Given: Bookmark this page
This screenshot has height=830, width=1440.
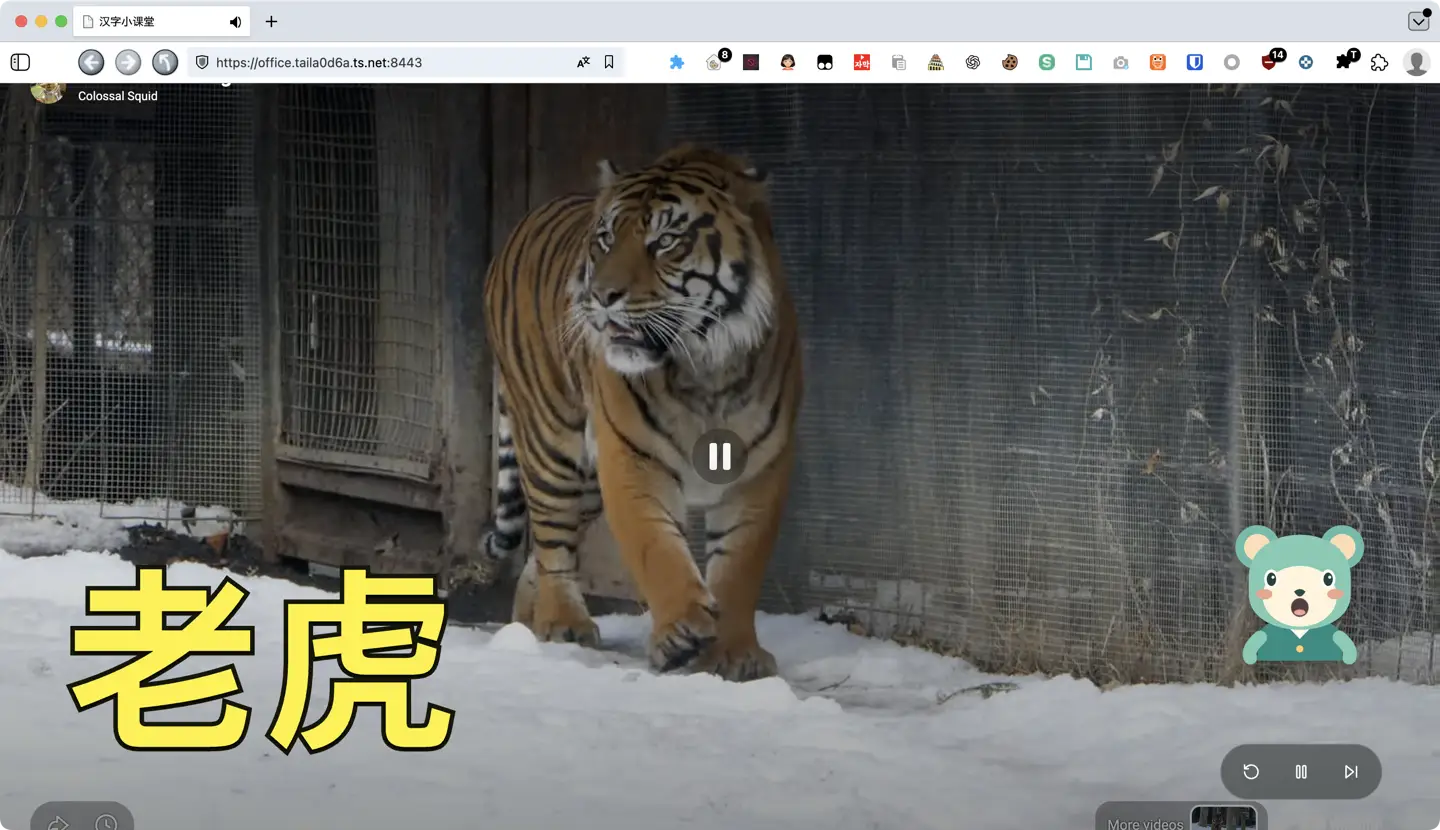Looking at the screenshot, I should 609,62.
